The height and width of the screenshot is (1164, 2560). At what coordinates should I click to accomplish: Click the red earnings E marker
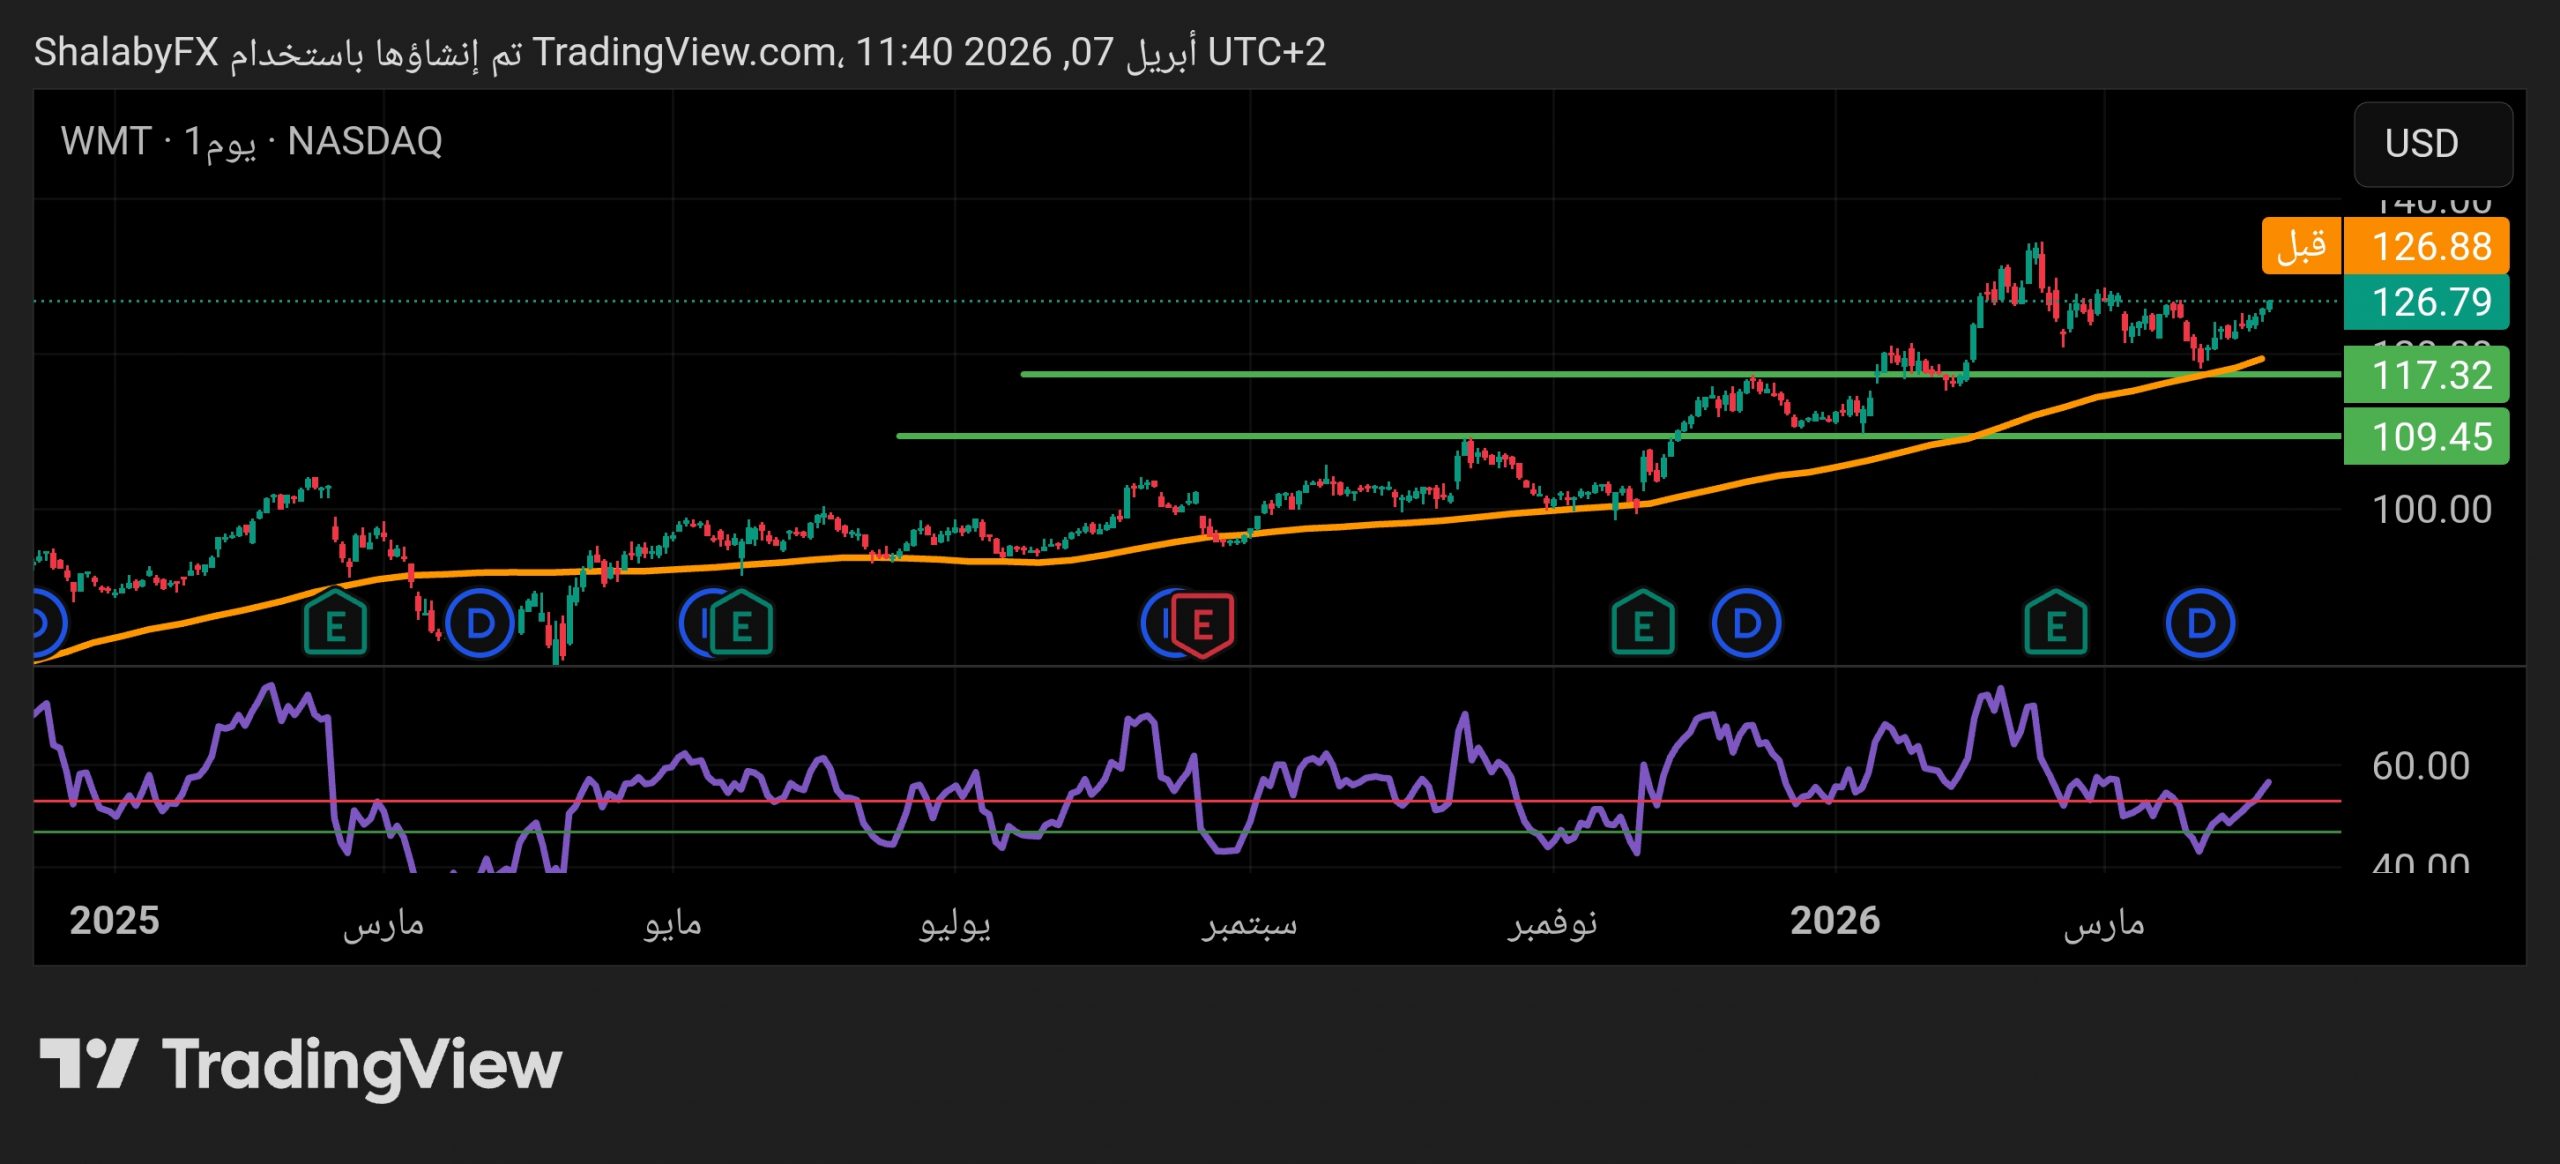(1203, 625)
